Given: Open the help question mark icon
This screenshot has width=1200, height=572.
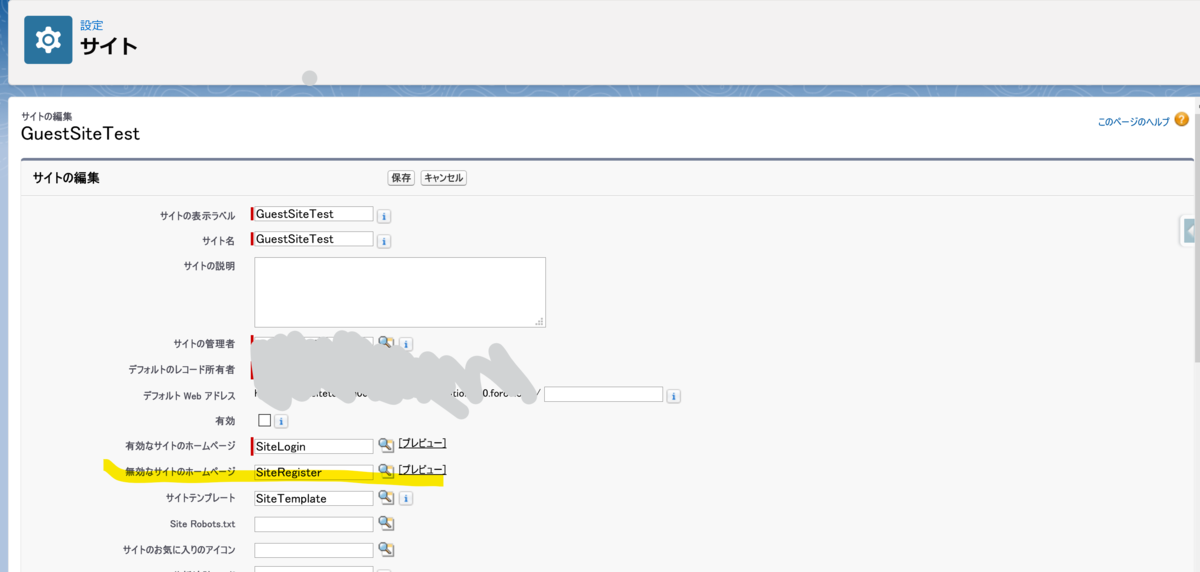Looking at the screenshot, I should click(x=1182, y=120).
